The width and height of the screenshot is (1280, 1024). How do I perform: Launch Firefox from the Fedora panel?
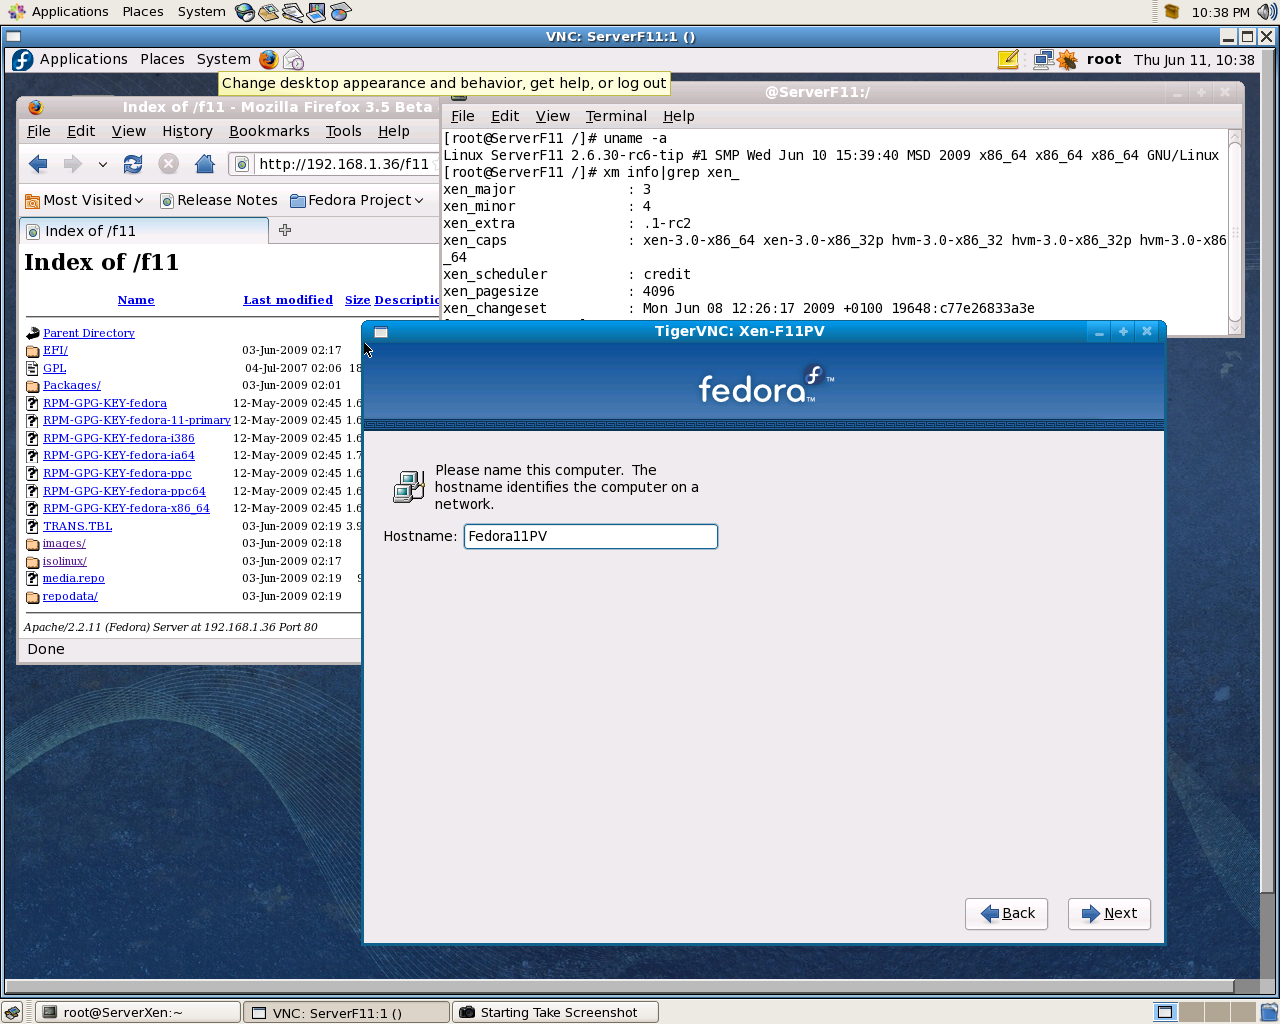coord(269,60)
